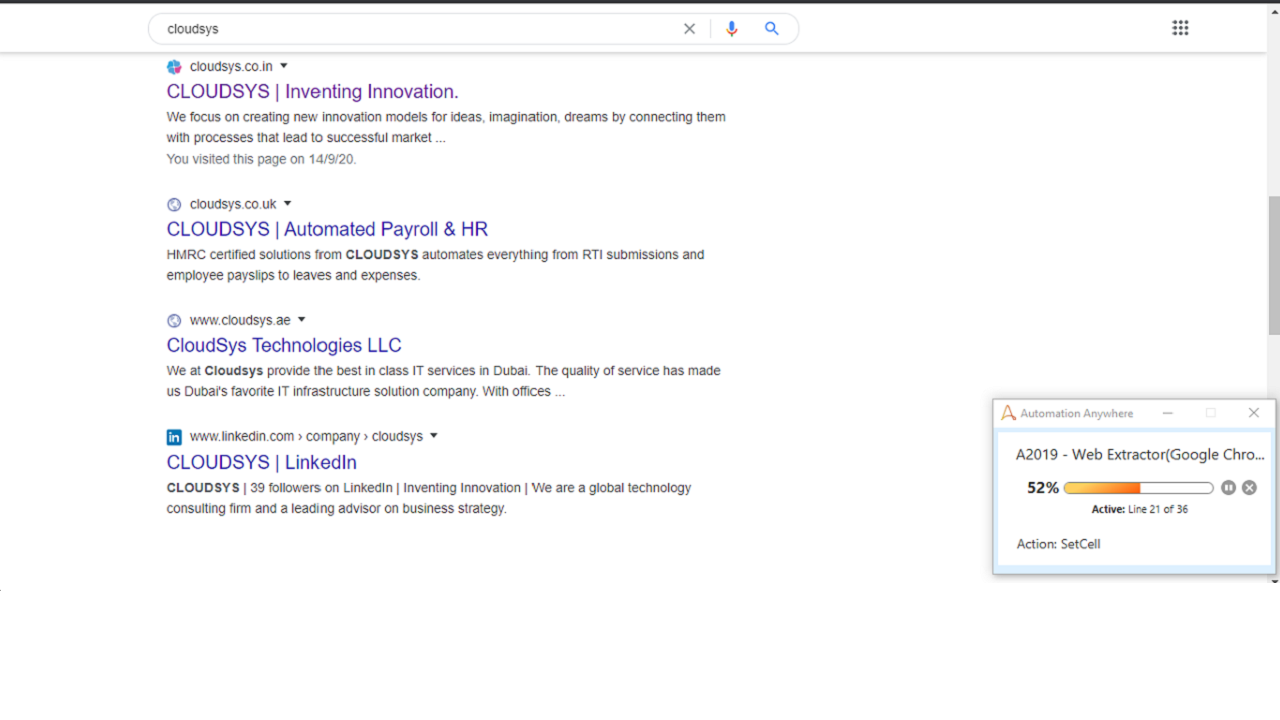
Task: Click the page vertical scrollbar thumb
Action: (1273, 265)
